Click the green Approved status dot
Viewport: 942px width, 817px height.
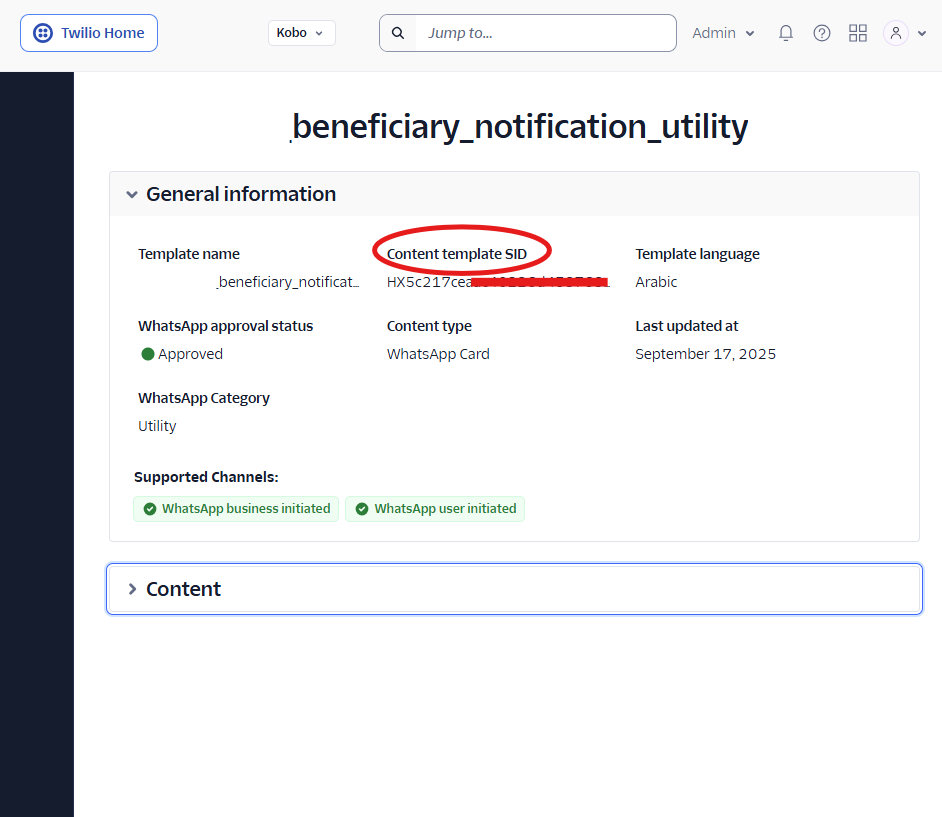[148, 354]
